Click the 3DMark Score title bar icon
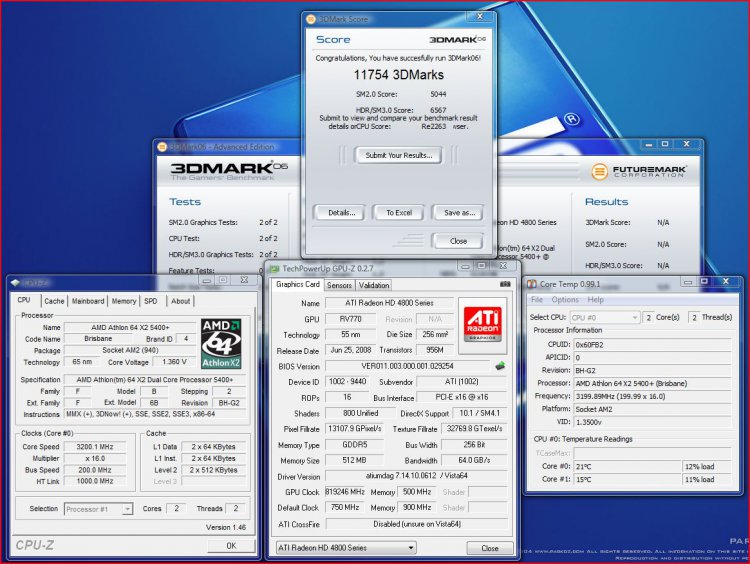Image resolution: width=750 pixels, height=564 pixels. [311, 19]
